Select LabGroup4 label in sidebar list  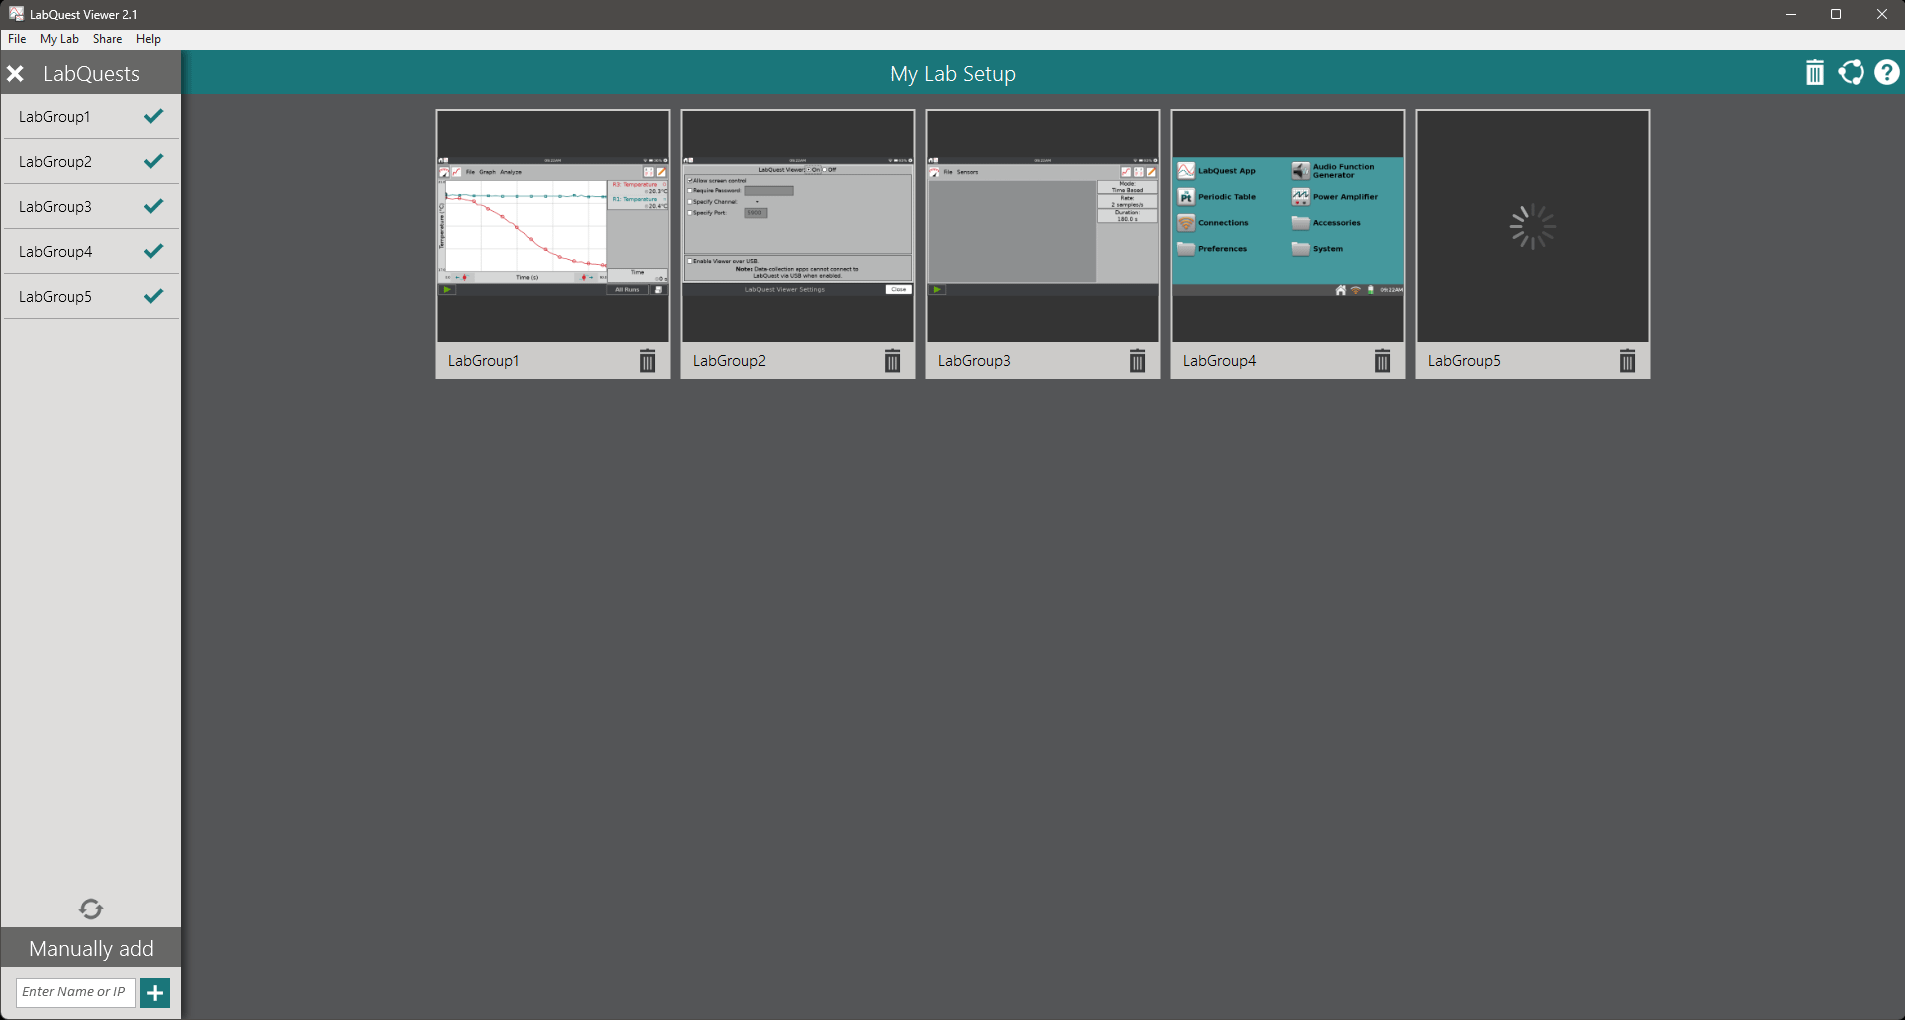(55, 252)
